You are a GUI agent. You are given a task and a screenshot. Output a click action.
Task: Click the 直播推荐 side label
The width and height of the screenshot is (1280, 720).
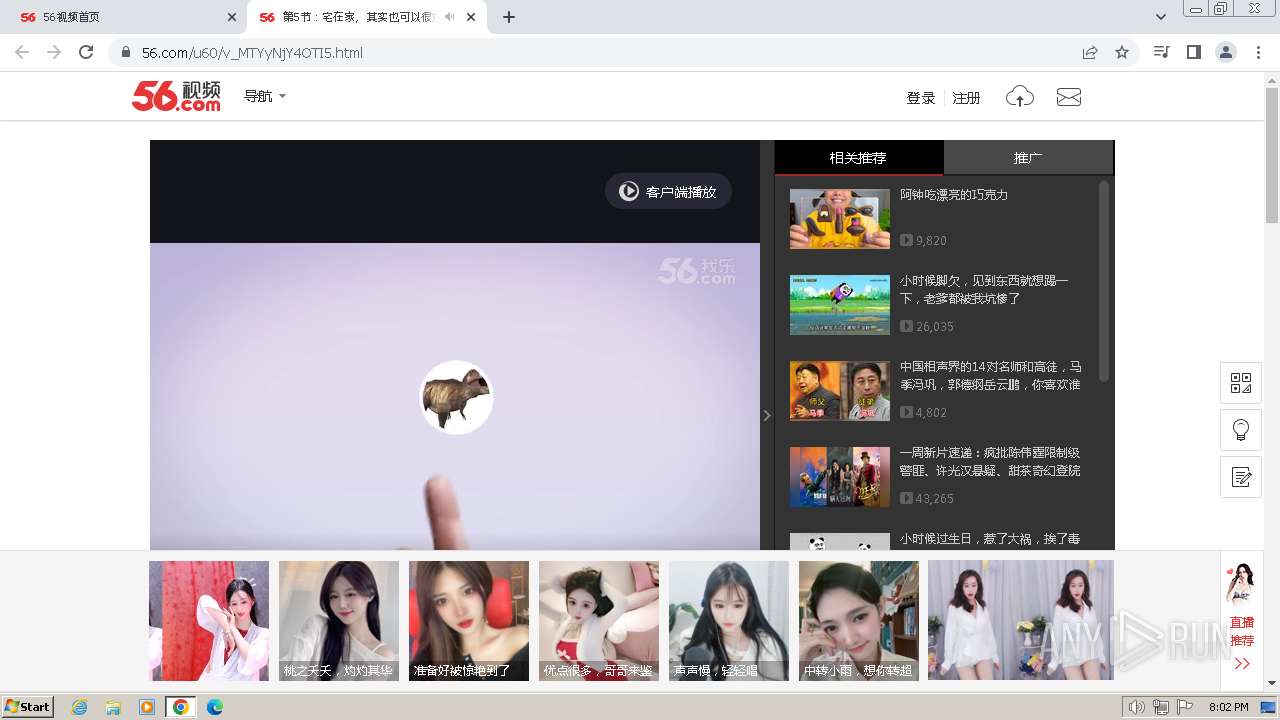point(1242,631)
